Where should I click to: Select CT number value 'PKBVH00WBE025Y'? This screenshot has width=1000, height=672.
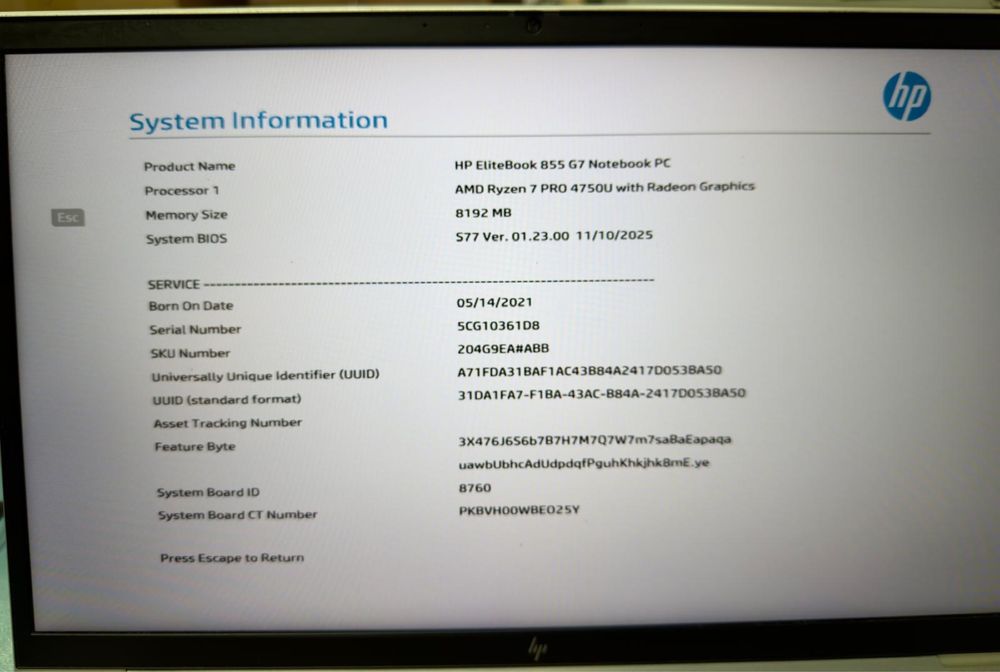[x=519, y=510]
